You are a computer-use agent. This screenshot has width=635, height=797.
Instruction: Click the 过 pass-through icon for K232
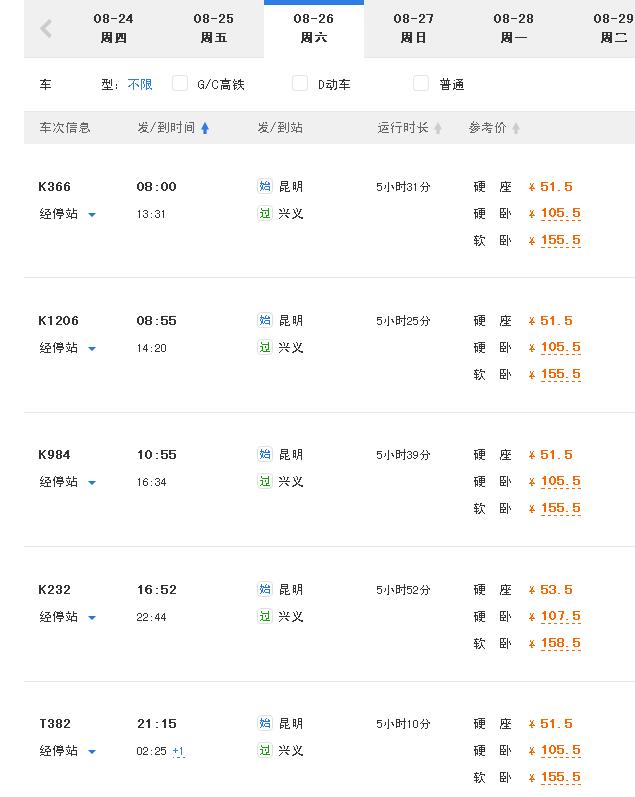tap(265, 616)
